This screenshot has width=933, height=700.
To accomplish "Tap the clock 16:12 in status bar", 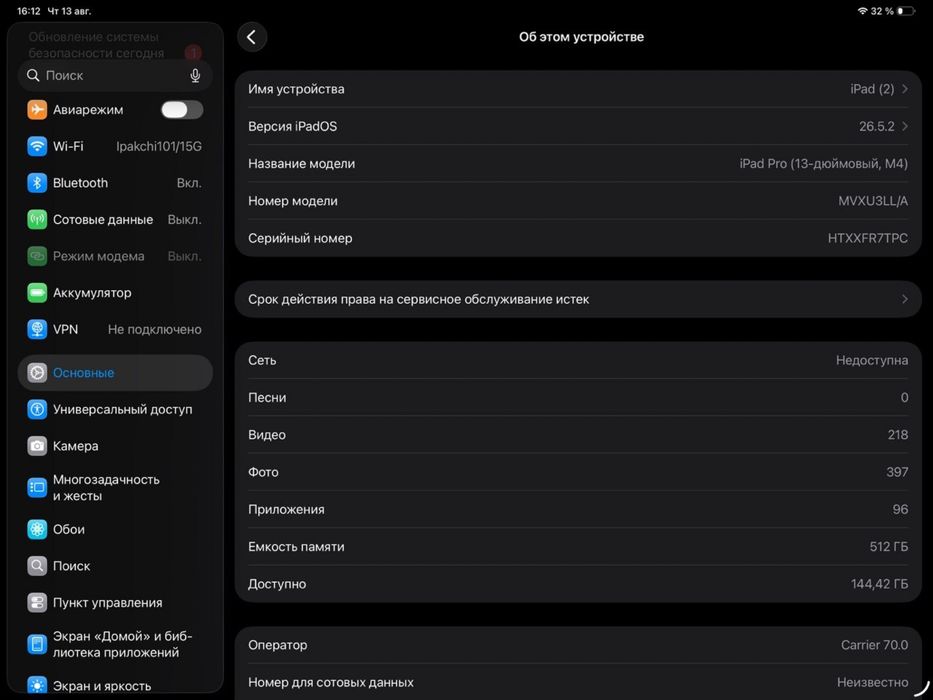I will click(29, 11).
